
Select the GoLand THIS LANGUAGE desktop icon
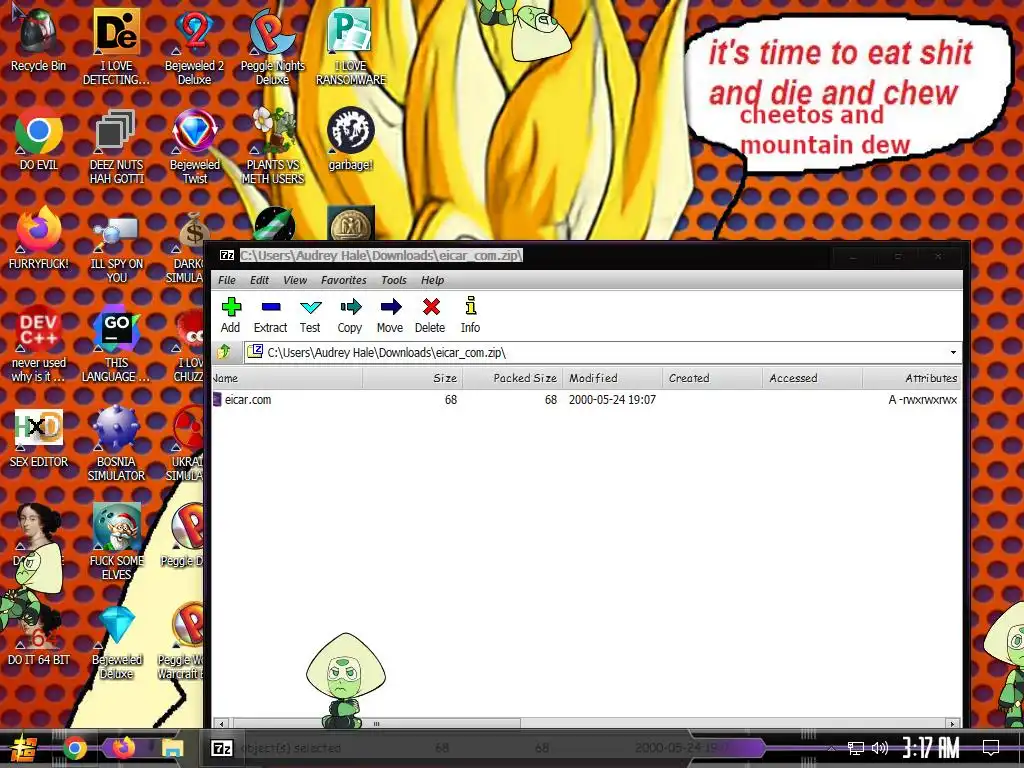click(116, 344)
